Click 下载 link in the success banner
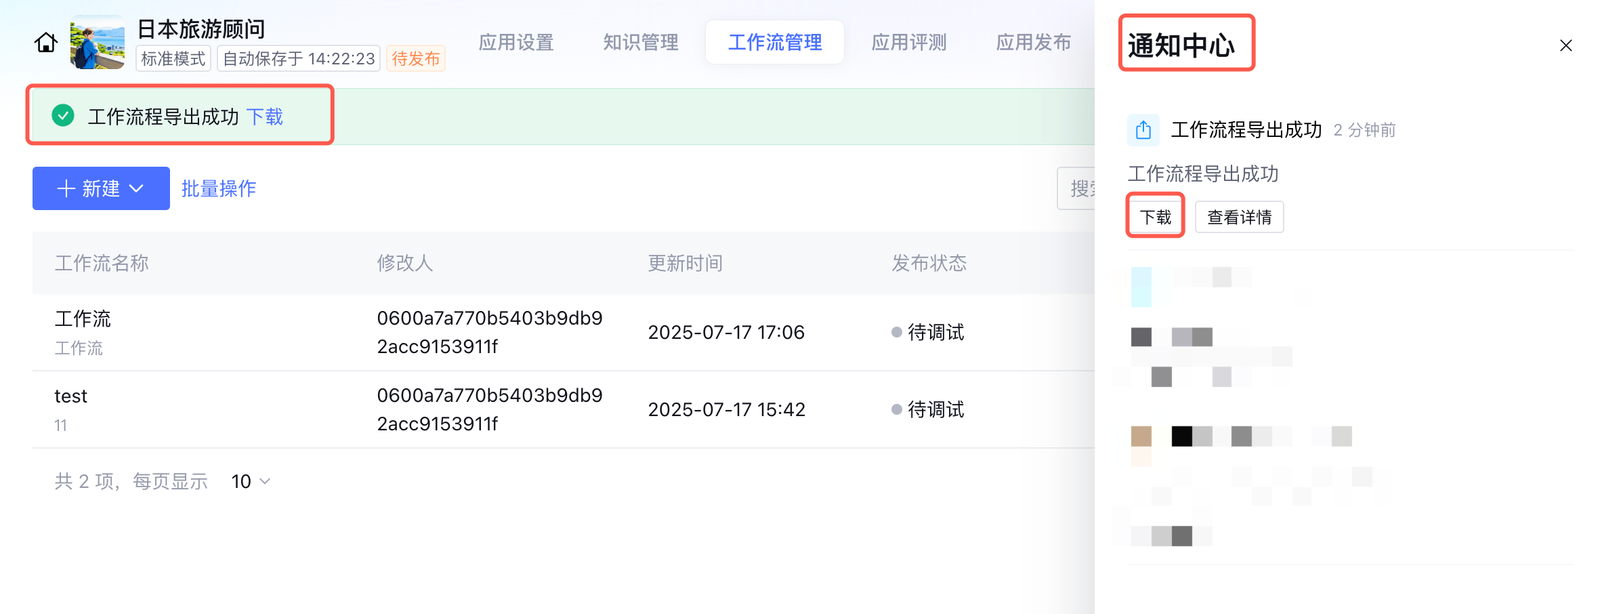The width and height of the screenshot is (1600, 614). [265, 117]
